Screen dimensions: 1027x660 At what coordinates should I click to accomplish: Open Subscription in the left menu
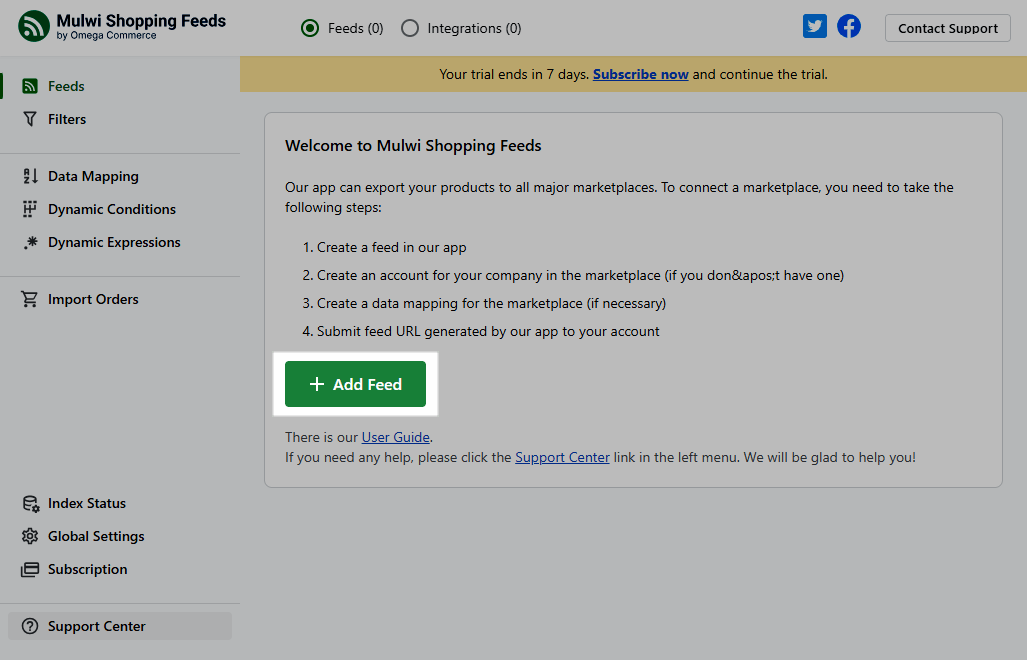[87, 569]
